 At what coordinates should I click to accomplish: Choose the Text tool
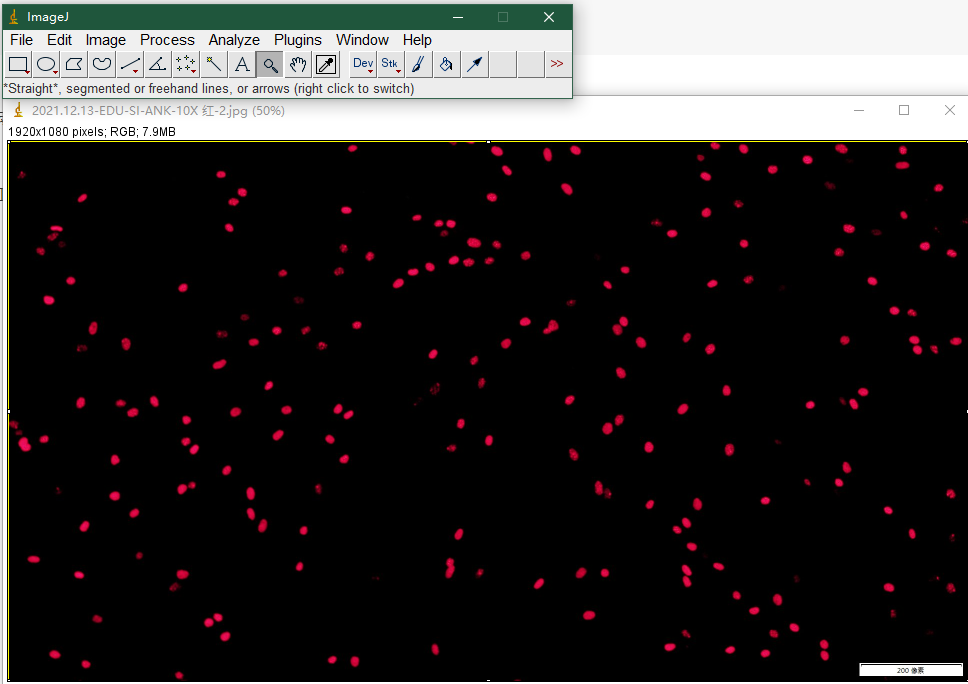click(242, 65)
